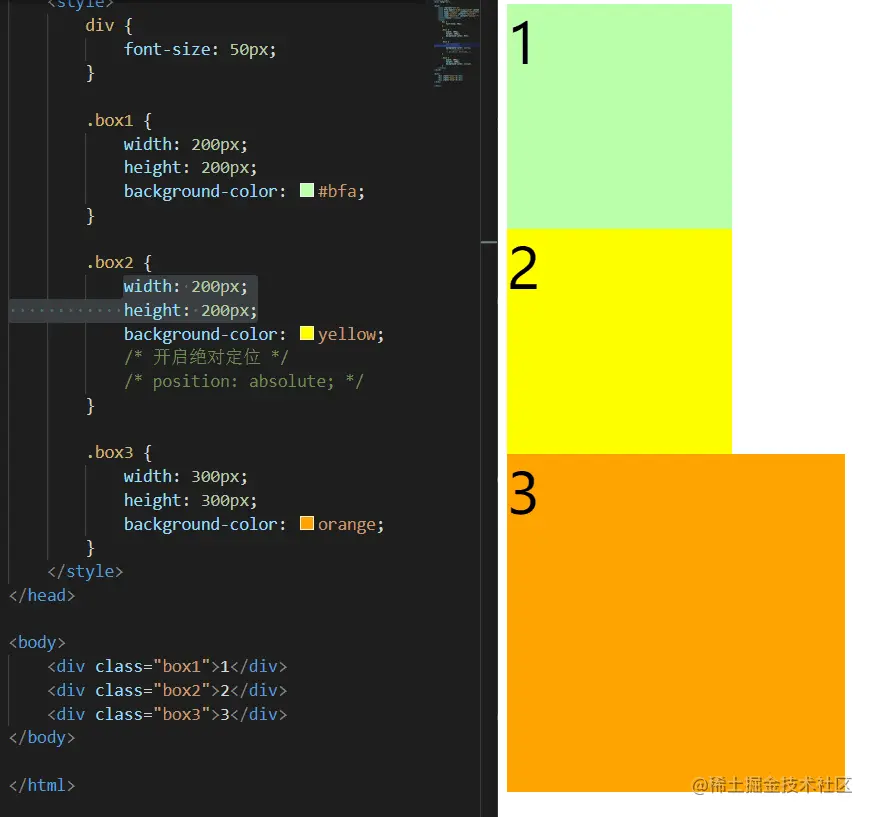
Task: Click the '</style>' closing tag
Action: (x=85, y=571)
